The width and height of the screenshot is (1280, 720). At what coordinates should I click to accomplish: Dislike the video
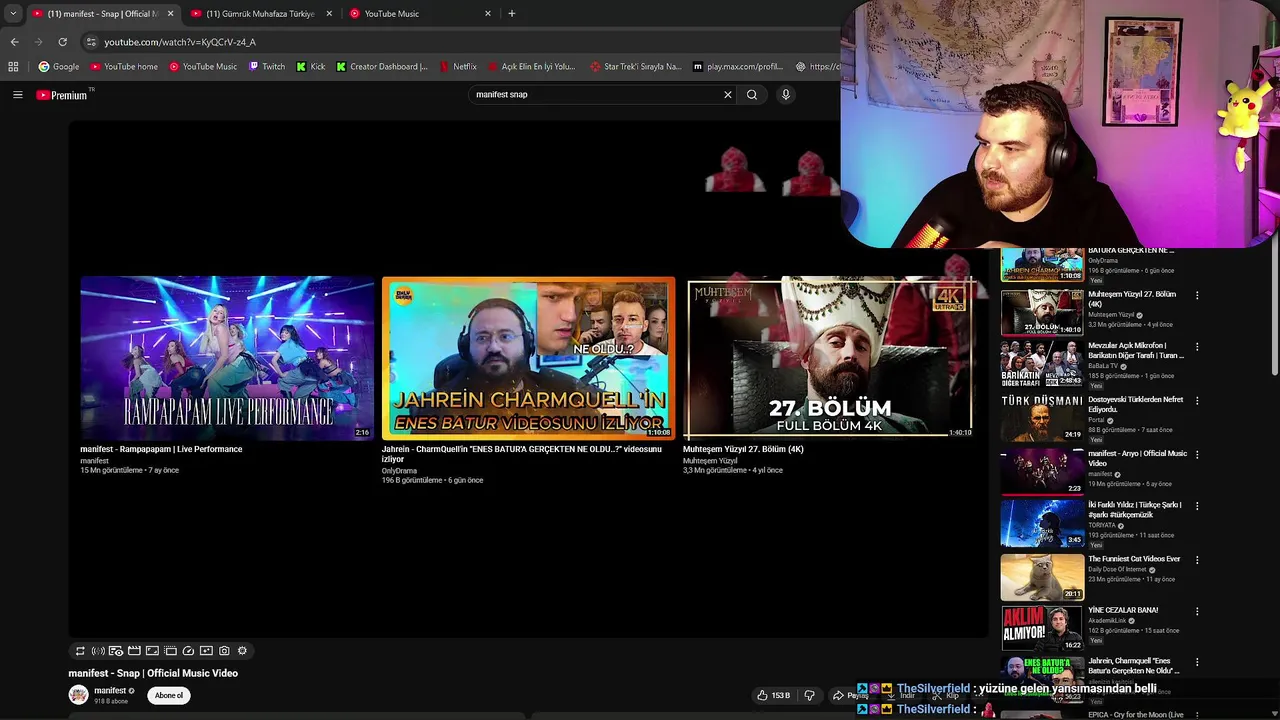click(x=810, y=695)
